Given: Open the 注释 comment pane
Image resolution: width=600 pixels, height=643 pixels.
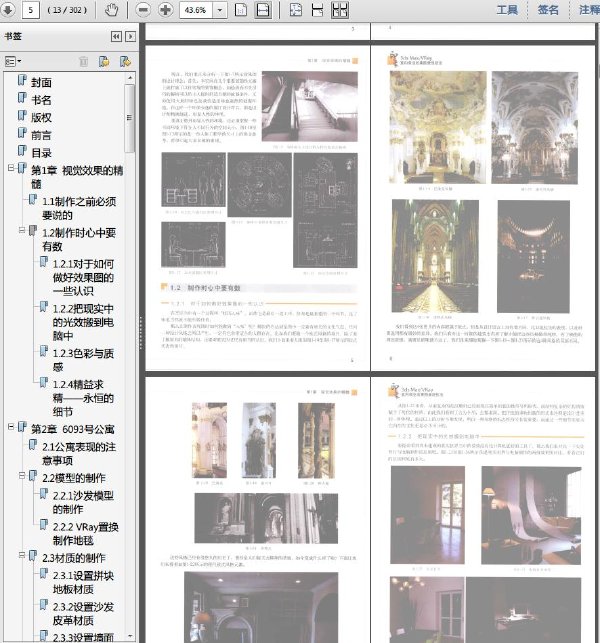Looking at the screenshot, I should (x=589, y=10).
